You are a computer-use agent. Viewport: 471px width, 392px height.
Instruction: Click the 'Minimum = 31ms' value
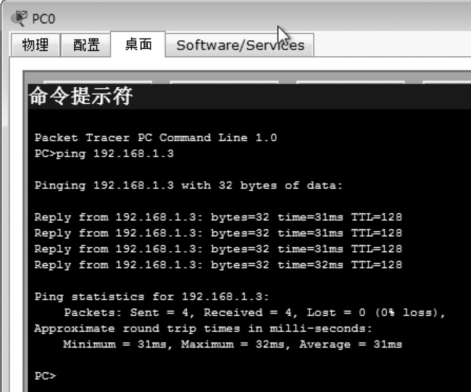(x=115, y=344)
